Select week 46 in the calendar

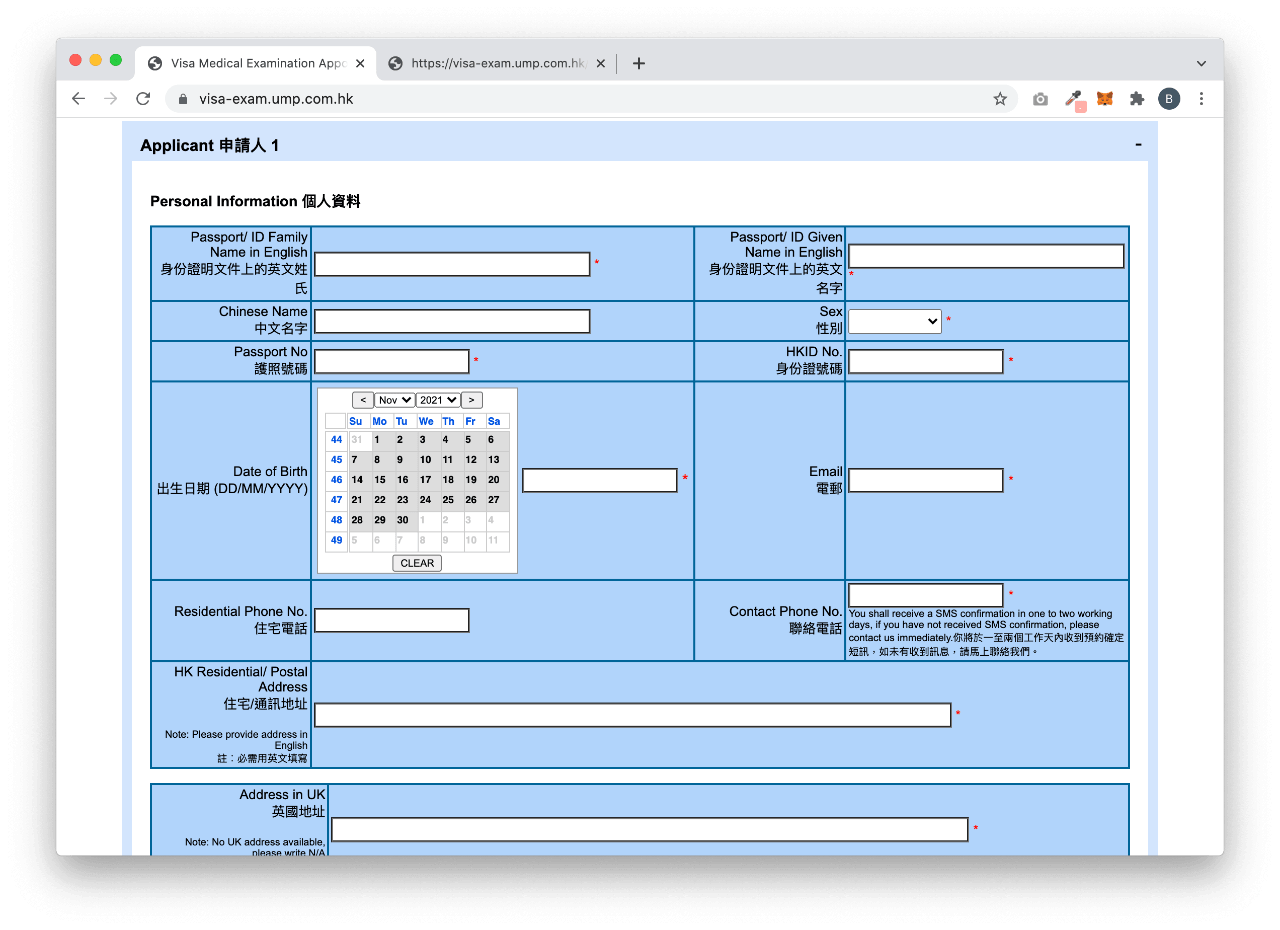(x=336, y=480)
